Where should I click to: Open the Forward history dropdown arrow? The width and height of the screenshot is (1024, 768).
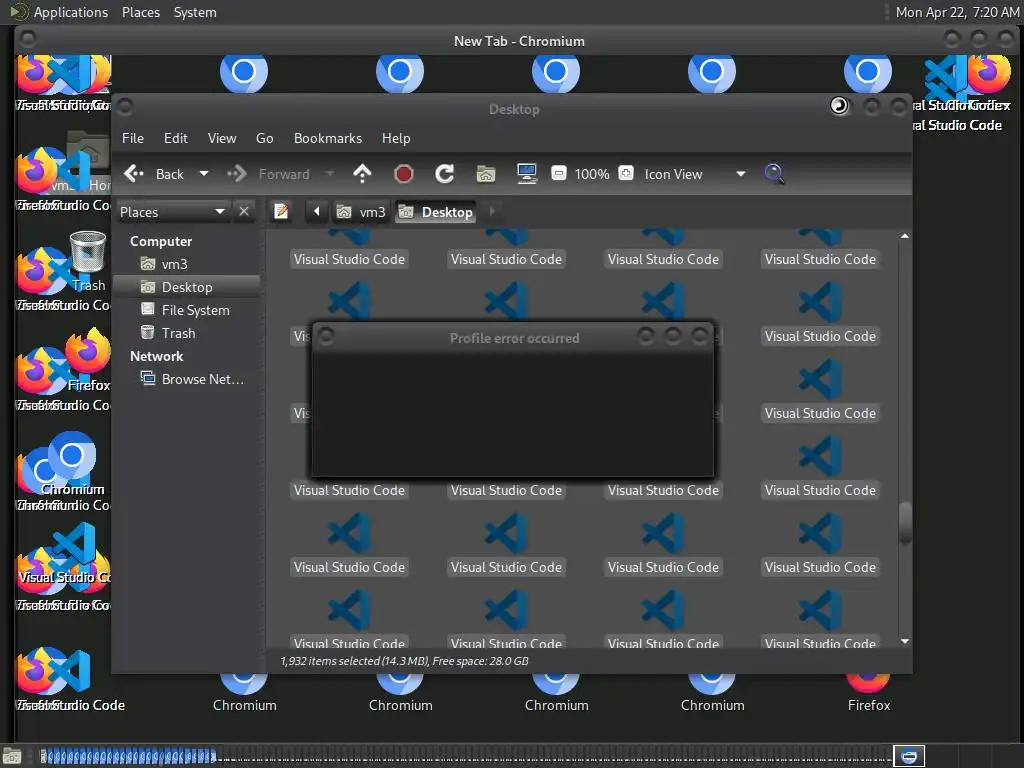pyautogui.click(x=330, y=174)
